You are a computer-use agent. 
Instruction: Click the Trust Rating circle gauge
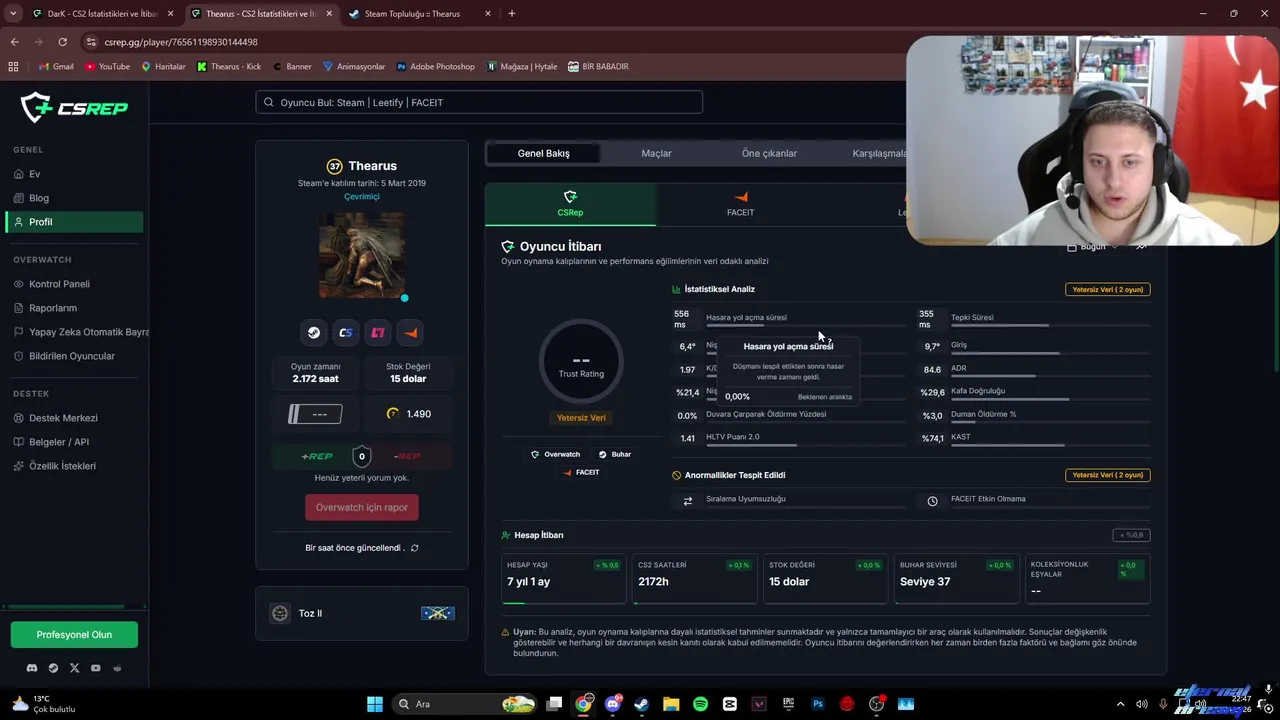tap(581, 361)
